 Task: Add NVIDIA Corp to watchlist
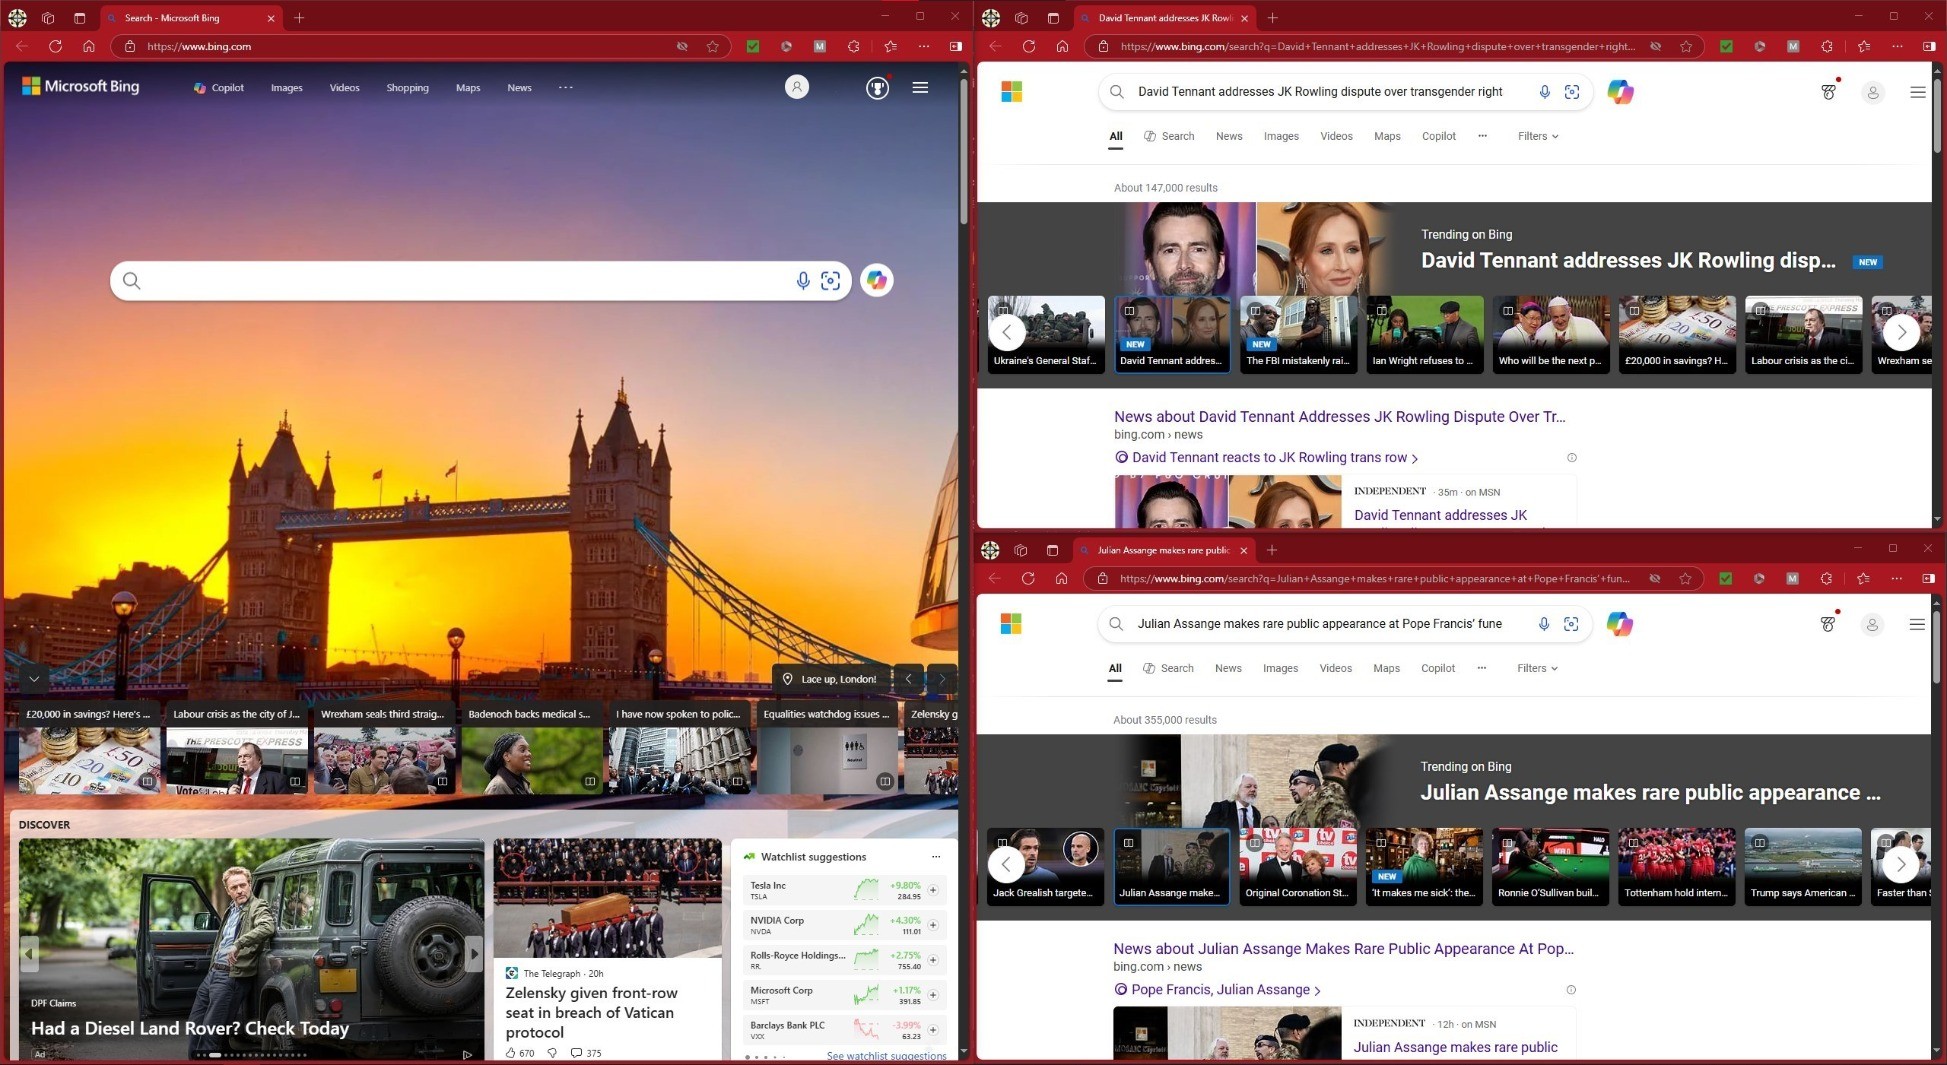point(933,925)
